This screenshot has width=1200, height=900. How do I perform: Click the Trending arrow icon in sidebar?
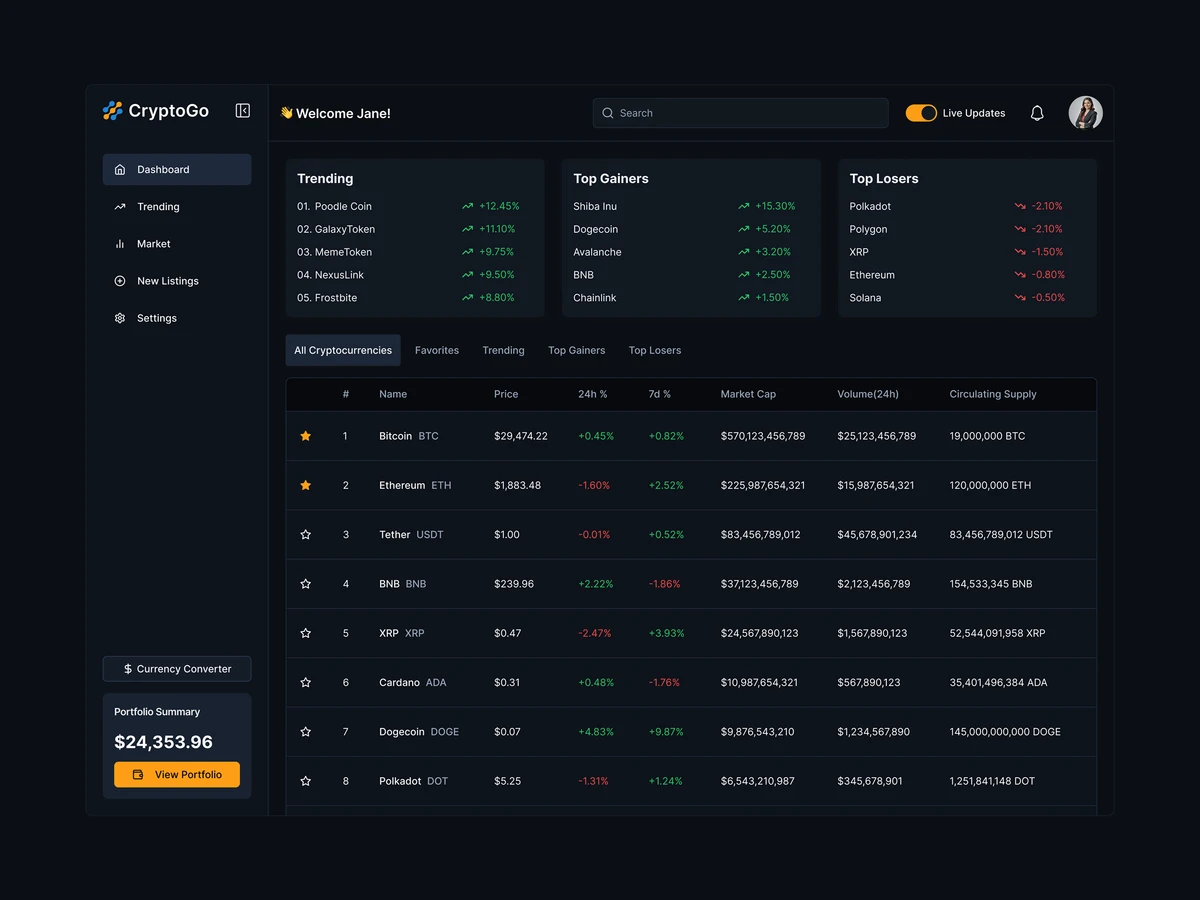(121, 206)
